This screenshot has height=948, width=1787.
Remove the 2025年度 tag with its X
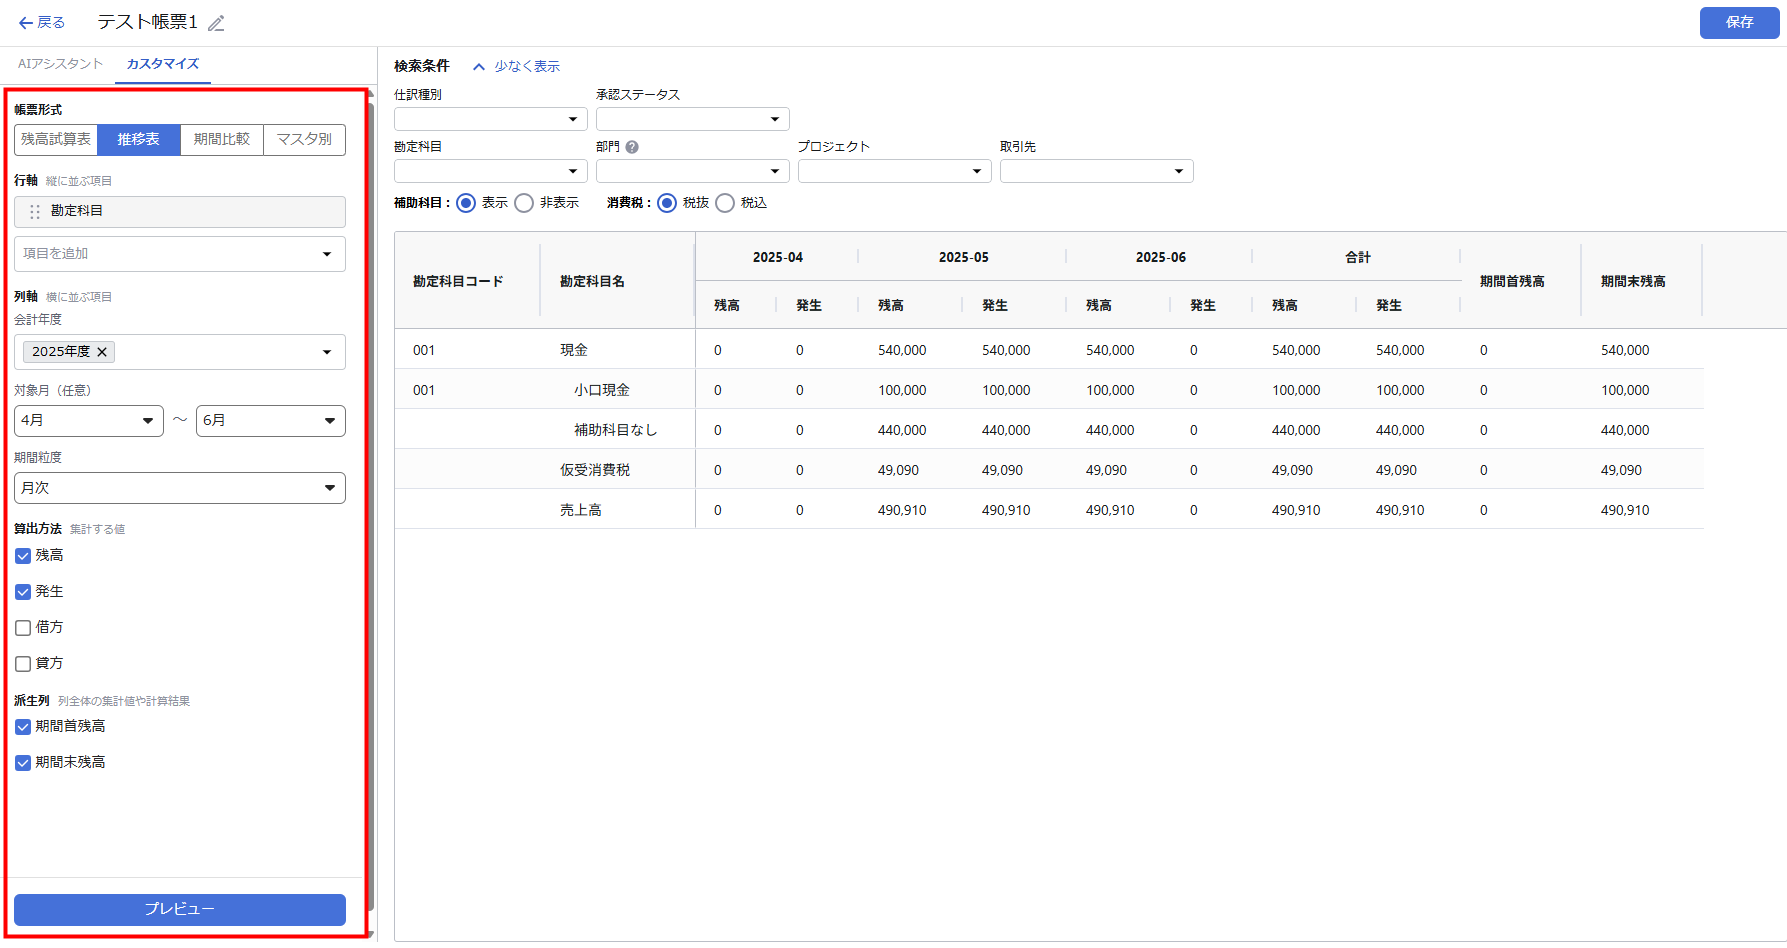102,352
